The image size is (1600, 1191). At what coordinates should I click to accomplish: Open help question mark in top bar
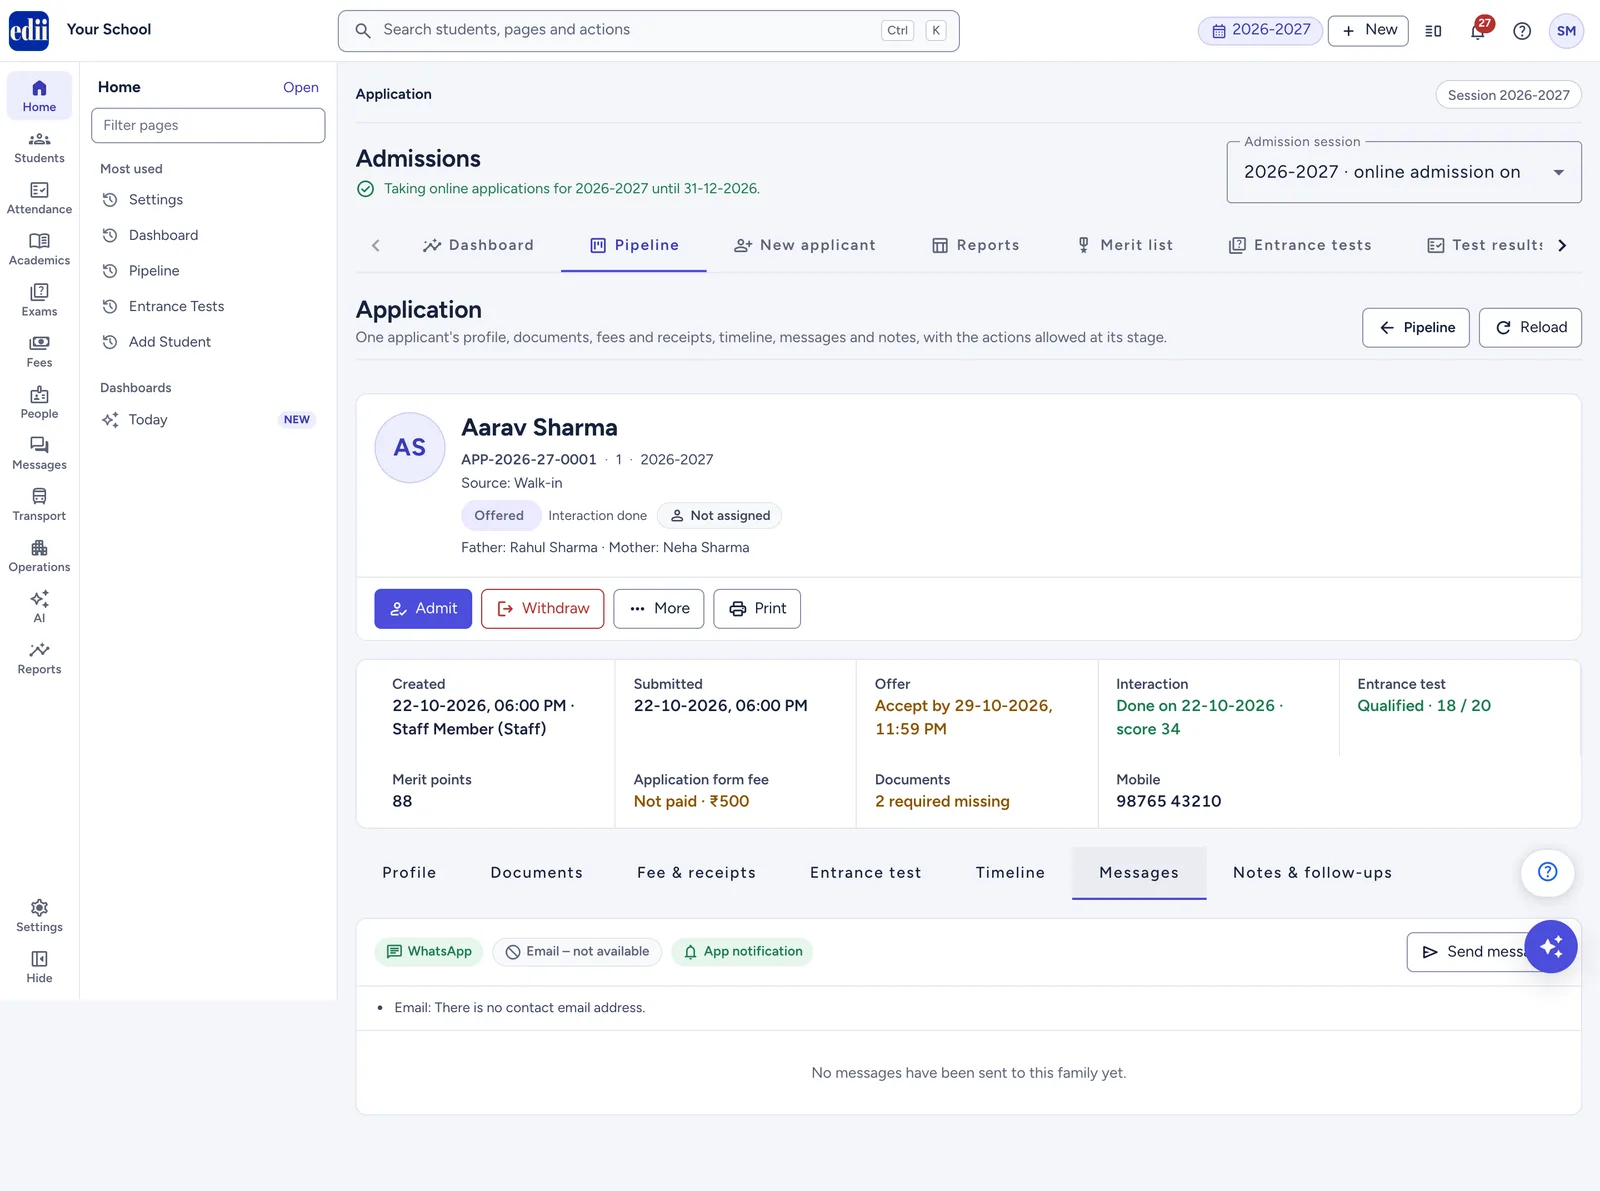coord(1522,31)
